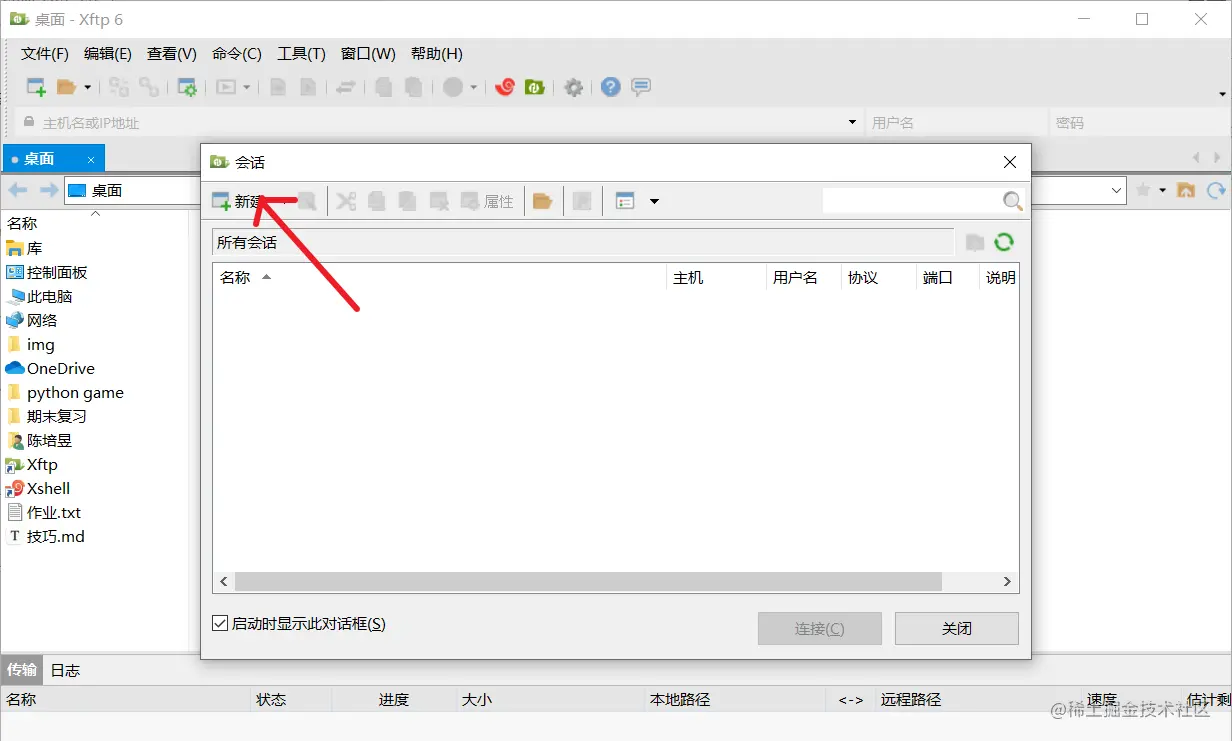Open the 查看(V) menu

tap(172, 54)
